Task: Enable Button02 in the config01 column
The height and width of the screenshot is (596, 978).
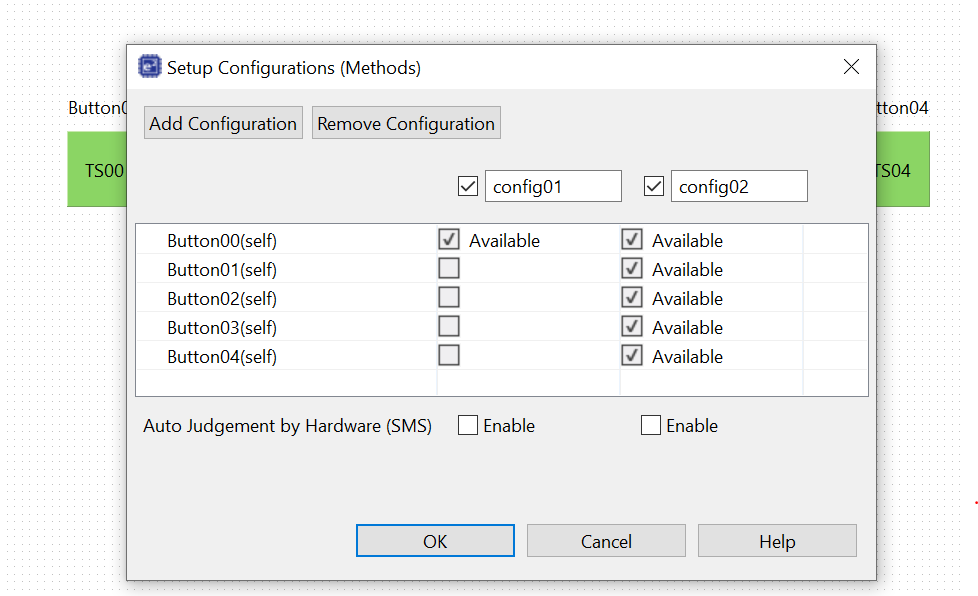Action: point(449,298)
